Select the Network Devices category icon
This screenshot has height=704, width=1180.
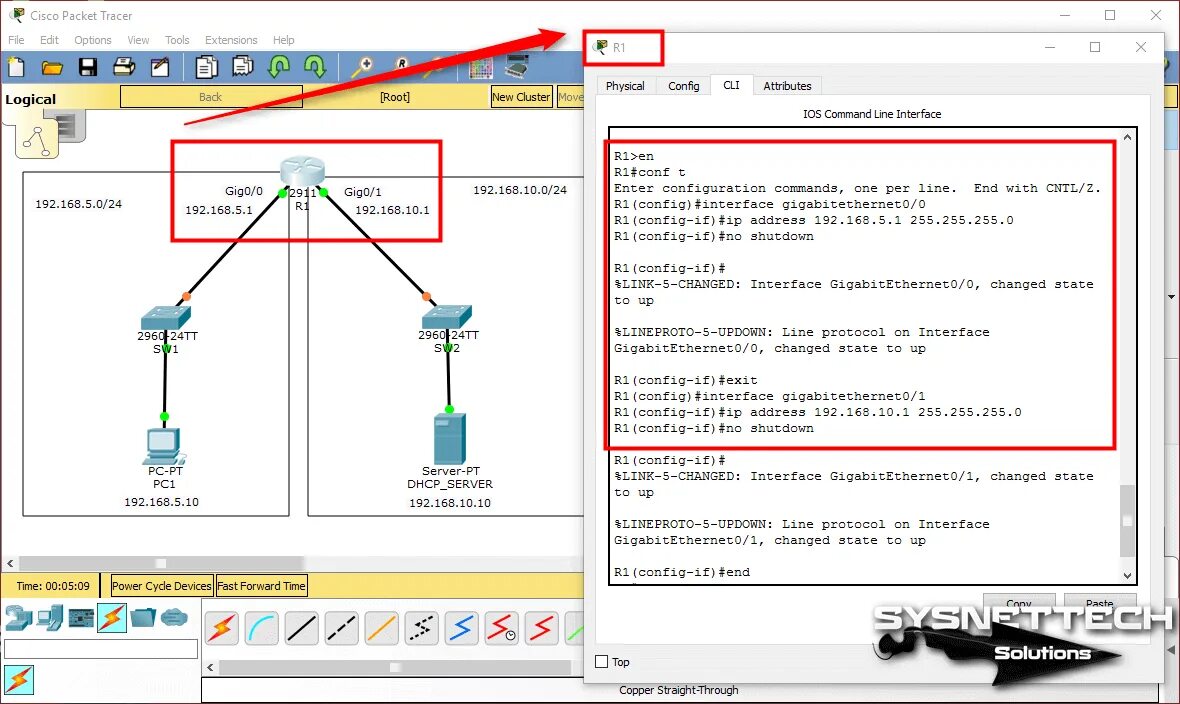pyautogui.click(x=18, y=618)
